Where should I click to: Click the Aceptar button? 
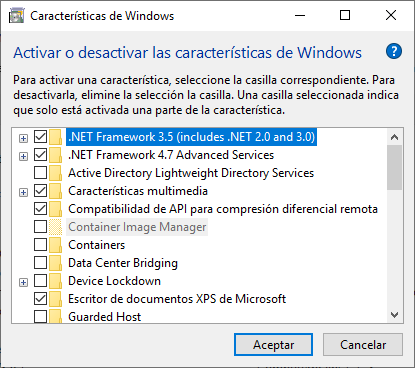(273, 345)
